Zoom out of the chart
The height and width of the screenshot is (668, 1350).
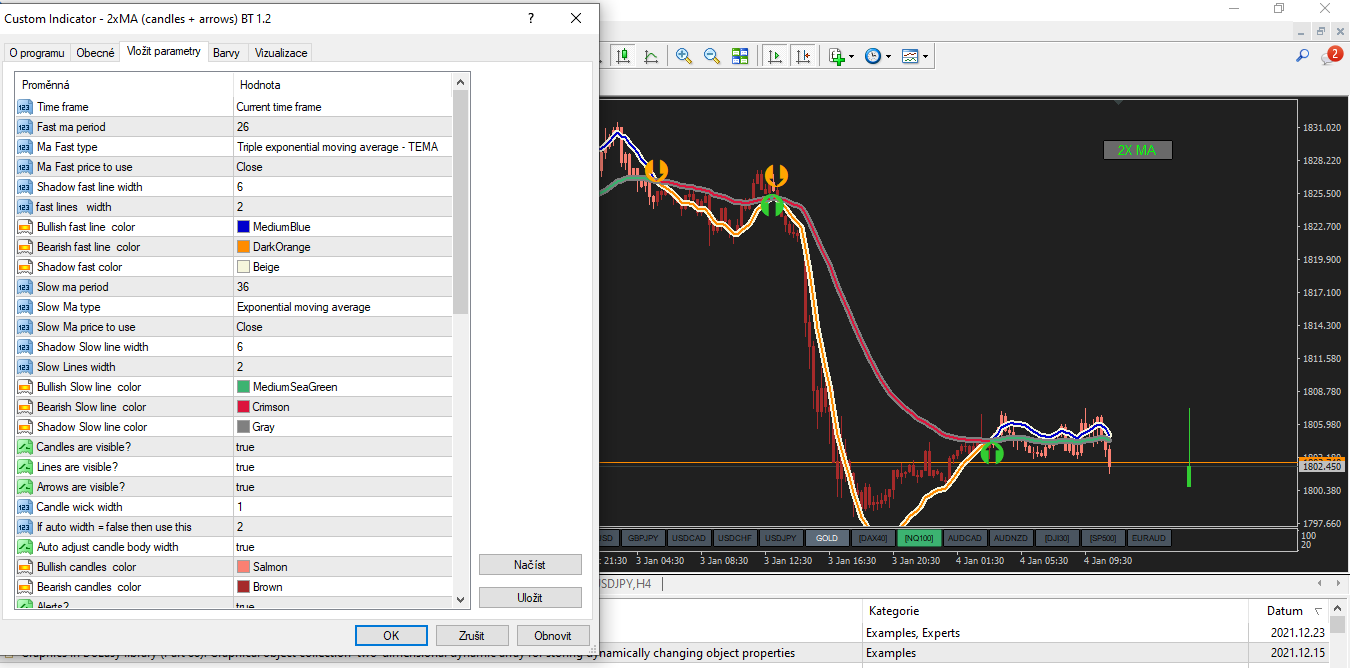coord(712,56)
